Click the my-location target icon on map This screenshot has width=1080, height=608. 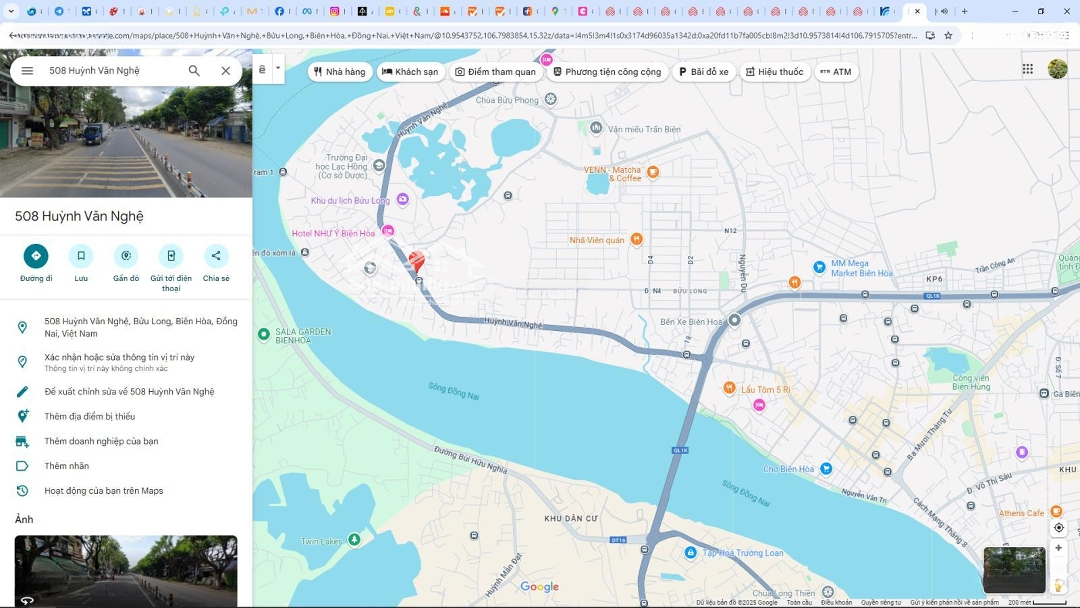point(1058,528)
